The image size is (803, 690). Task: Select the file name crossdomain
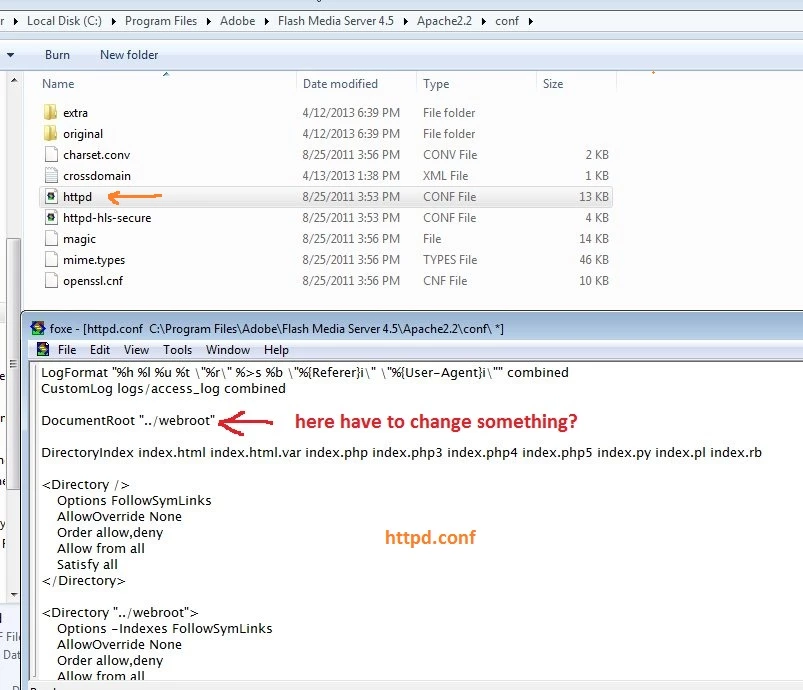click(x=97, y=176)
